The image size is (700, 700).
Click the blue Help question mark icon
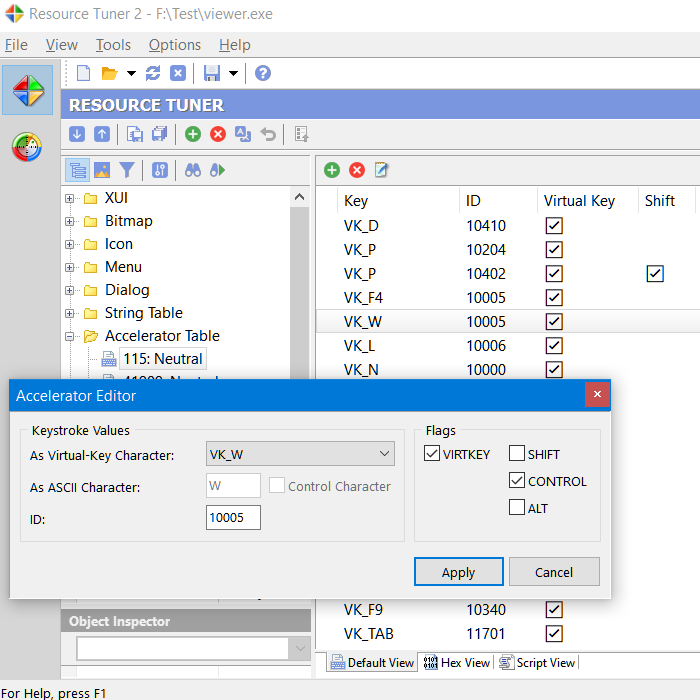point(263,73)
